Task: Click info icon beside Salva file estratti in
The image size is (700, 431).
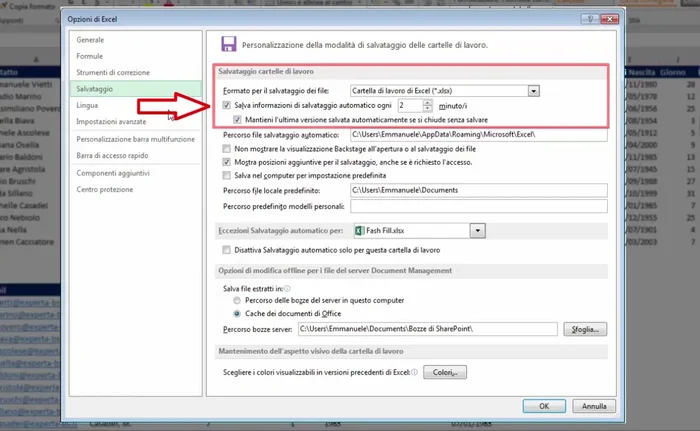Action: 289,287
